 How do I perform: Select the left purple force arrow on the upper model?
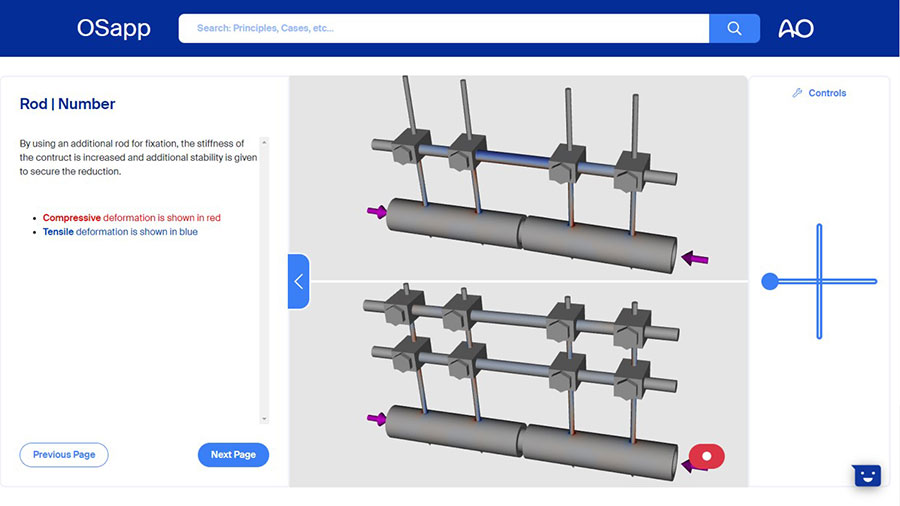pyautogui.click(x=377, y=211)
